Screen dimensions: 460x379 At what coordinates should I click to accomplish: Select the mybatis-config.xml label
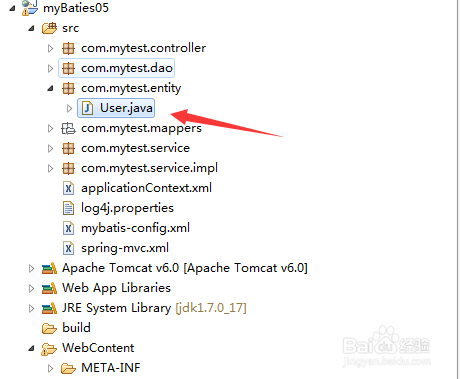[135, 228]
